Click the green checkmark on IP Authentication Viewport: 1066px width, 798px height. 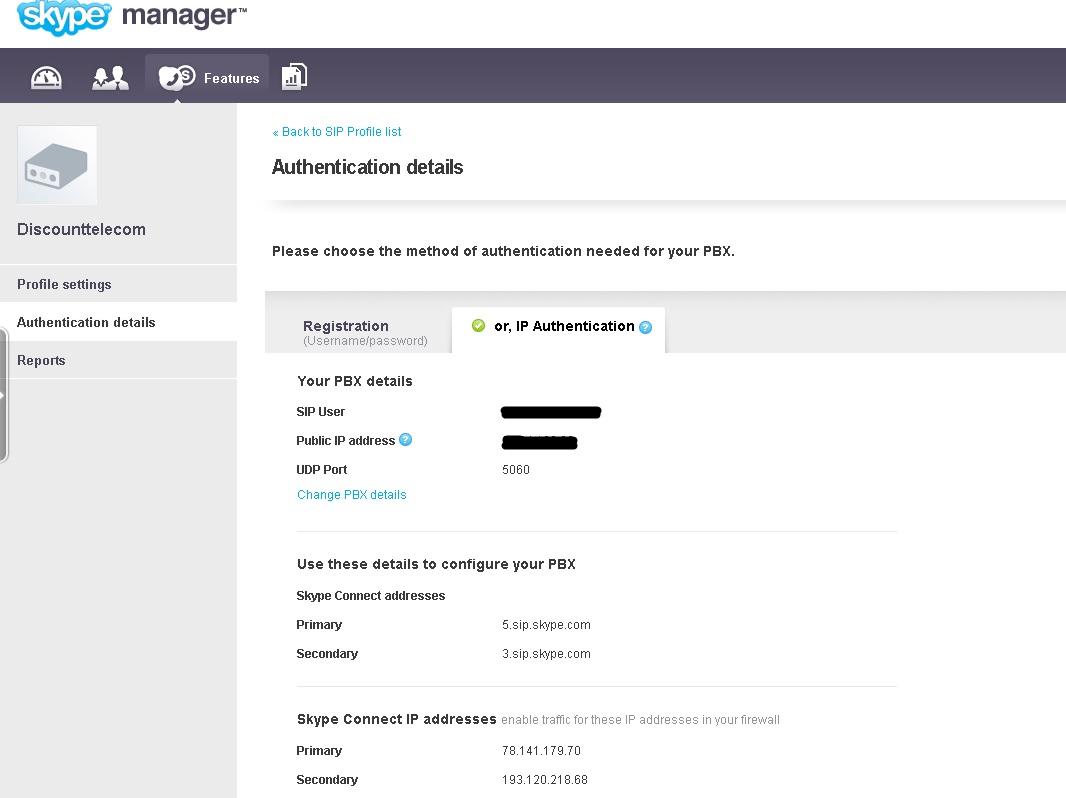(x=478, y=326)
